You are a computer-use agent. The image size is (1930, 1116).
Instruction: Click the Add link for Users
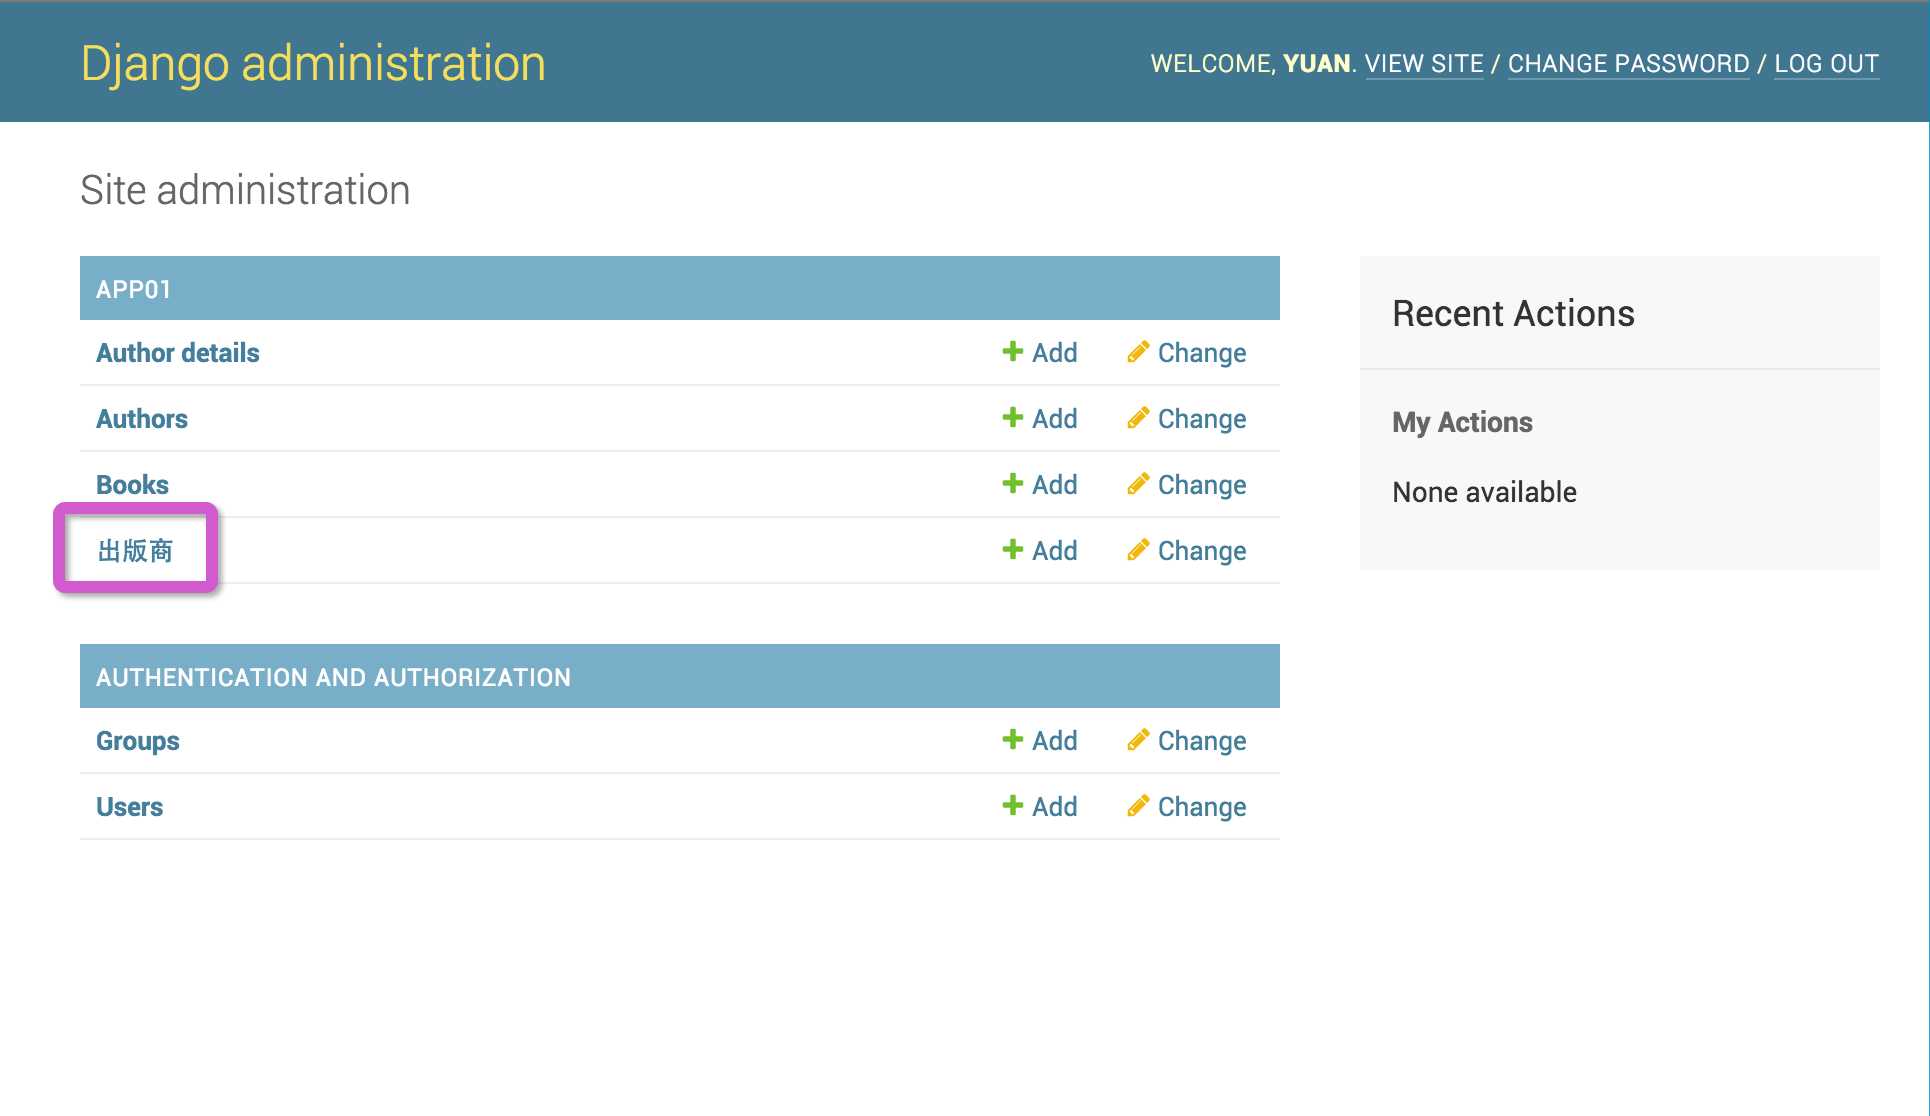coord(1054,807)
